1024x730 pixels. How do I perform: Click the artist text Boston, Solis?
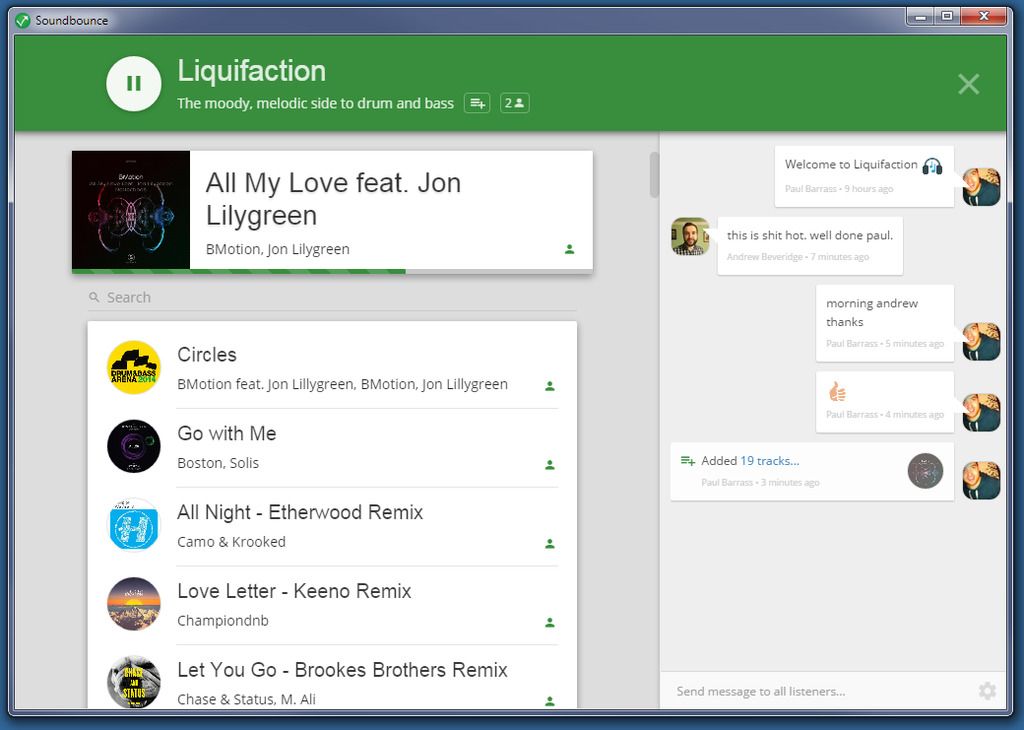click(218, 463)
